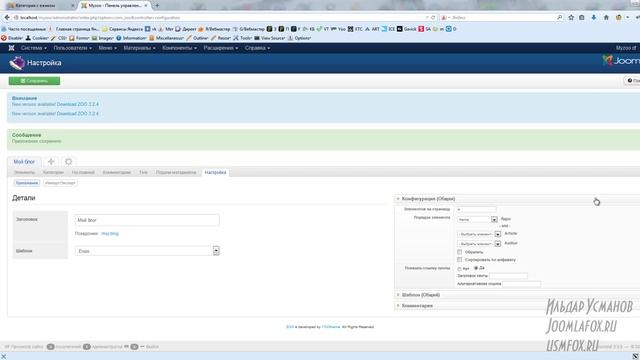Switch to the Элементы tab
The height and width of the screenshot is (360, 640).
tap(24, 172)
